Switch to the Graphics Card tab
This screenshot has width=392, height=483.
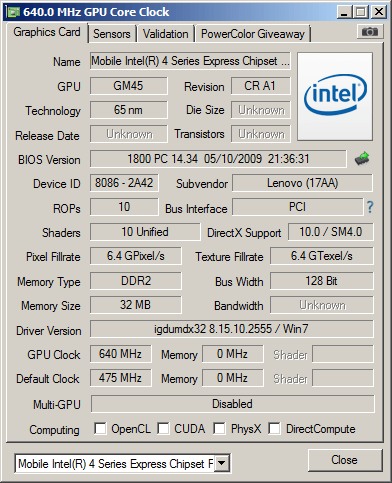(47, 32)
